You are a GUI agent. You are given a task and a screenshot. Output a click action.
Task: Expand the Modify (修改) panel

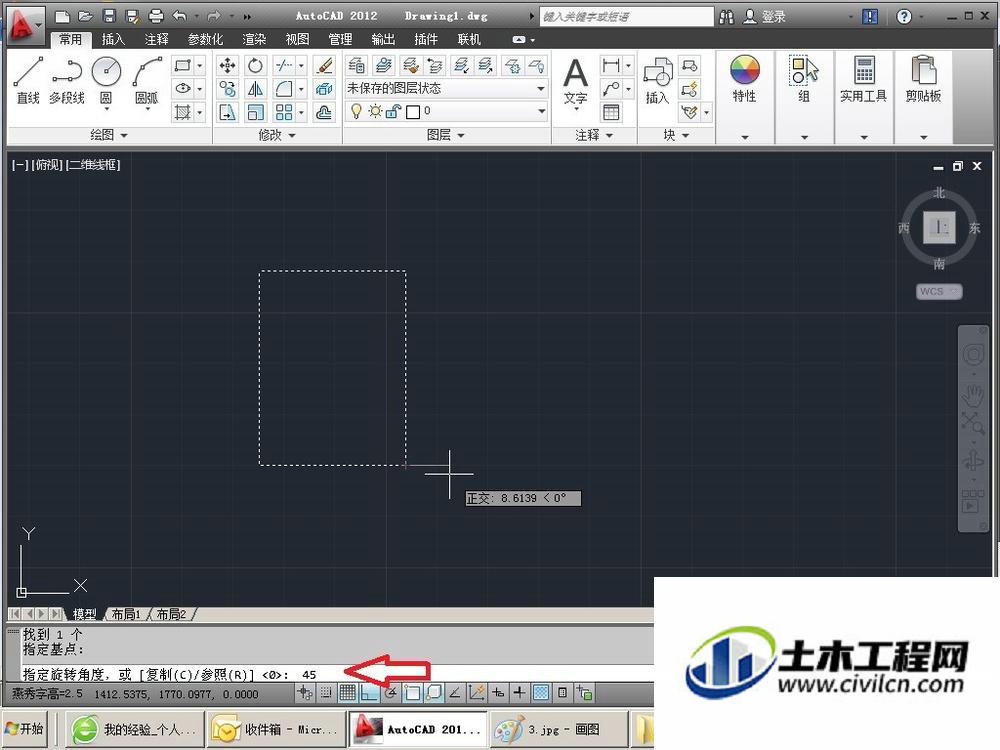coord(277,135)
